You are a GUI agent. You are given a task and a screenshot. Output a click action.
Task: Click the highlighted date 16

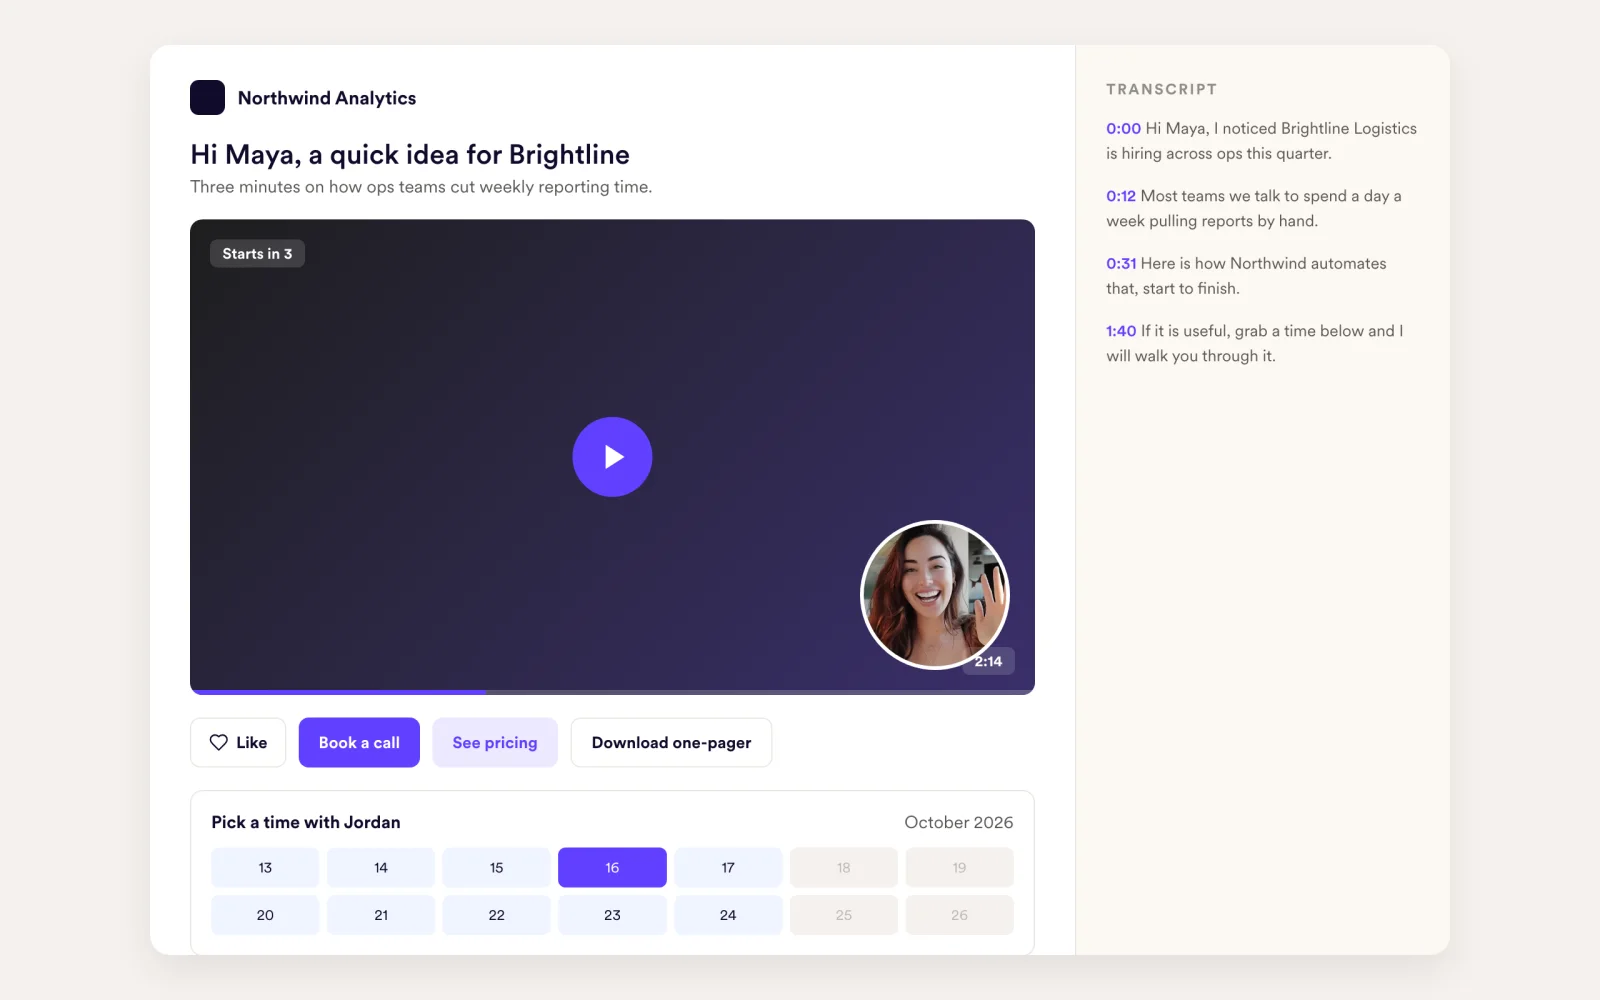point(612,867)
